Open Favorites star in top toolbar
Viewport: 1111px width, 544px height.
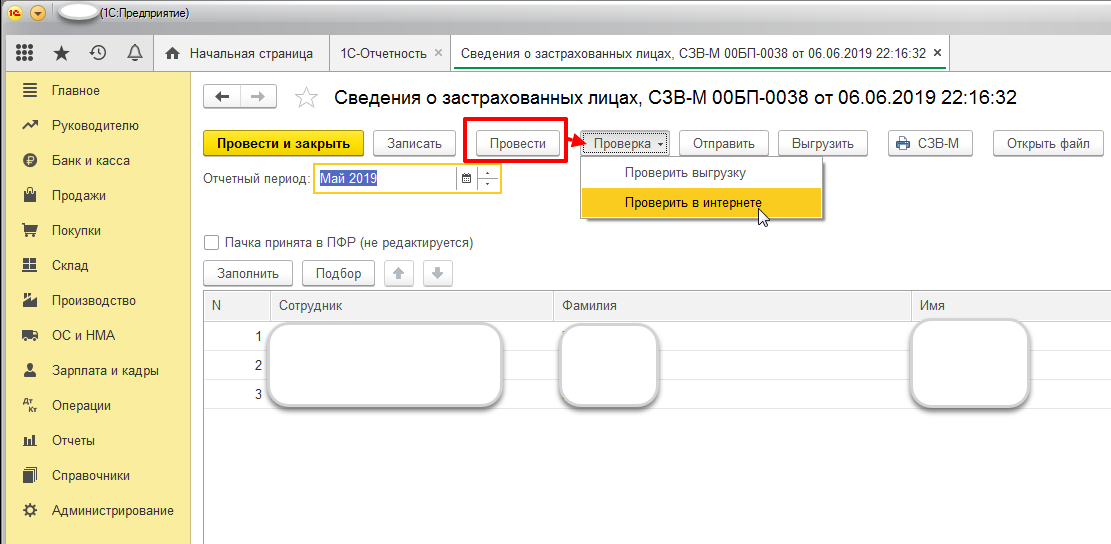pyautogui.click(x=62, y=53)
